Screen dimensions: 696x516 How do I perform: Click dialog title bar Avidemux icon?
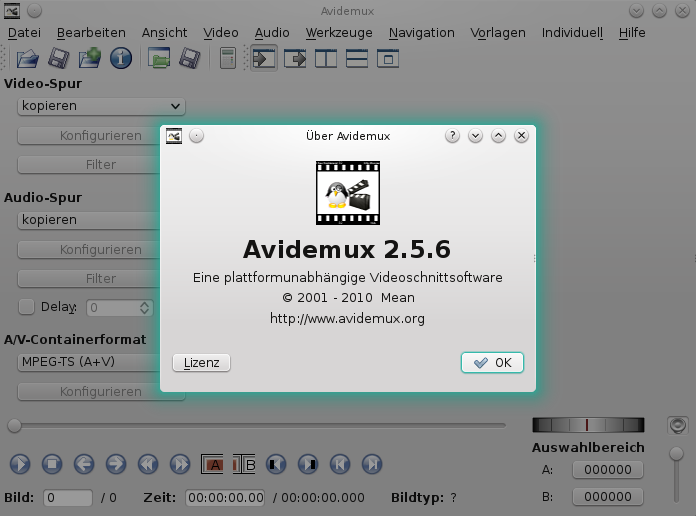pos(174,136)
